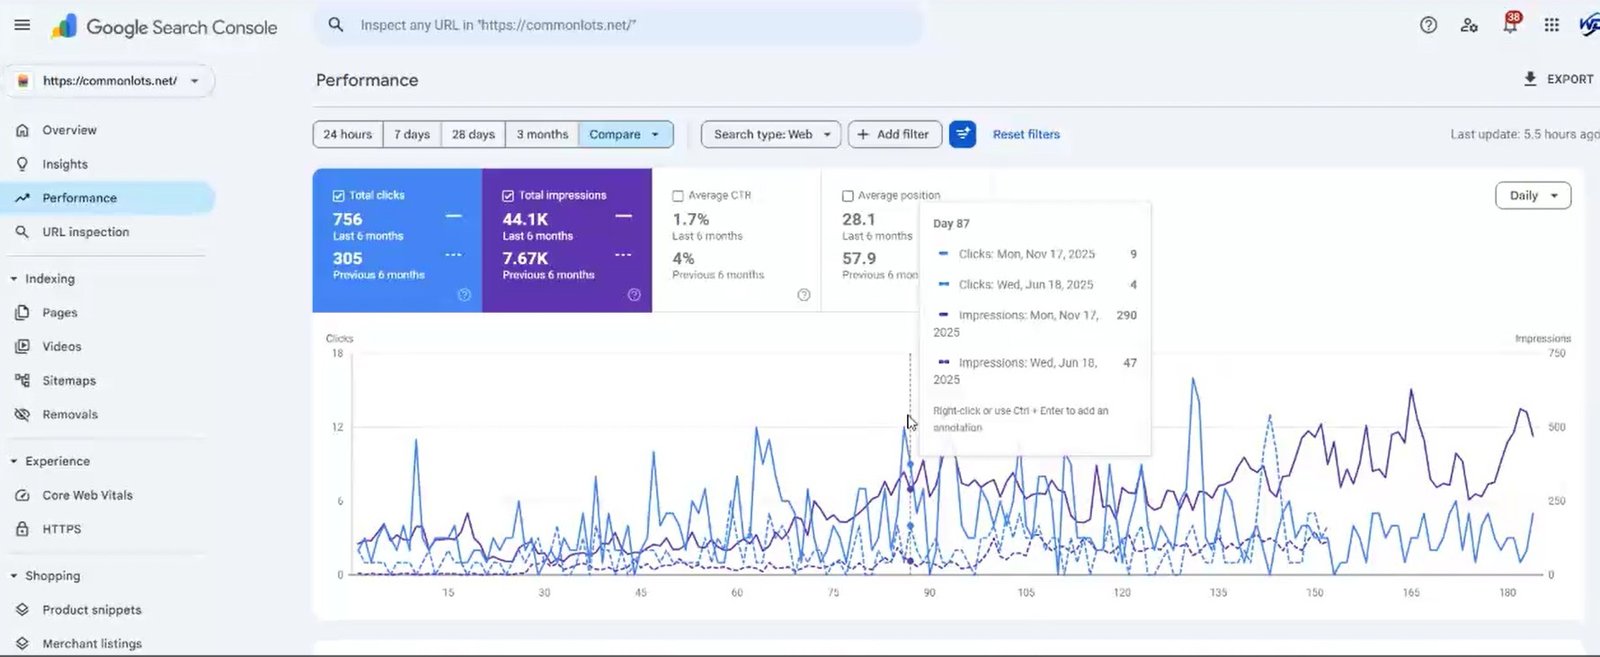The width and height of the screenshot is (1600, 657).
Task: Click the Product snippets icon
Action: click(x=22, y=610)
